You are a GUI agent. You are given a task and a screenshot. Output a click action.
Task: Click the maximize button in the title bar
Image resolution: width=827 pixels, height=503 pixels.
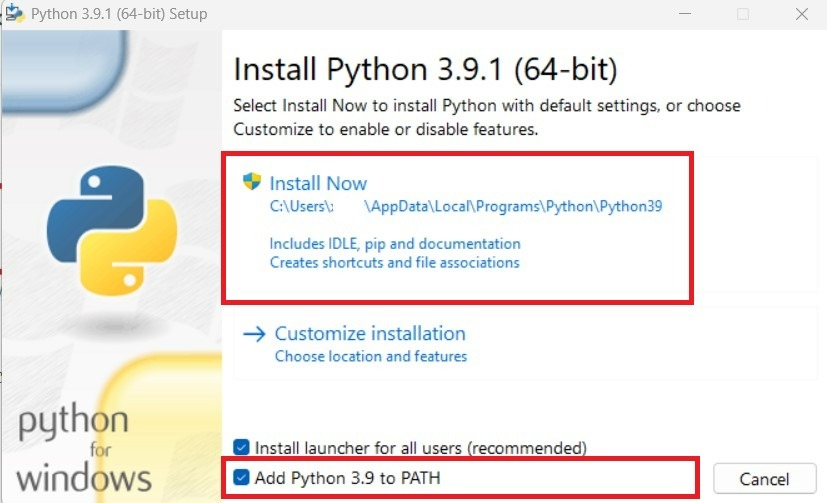coord(743,14)
